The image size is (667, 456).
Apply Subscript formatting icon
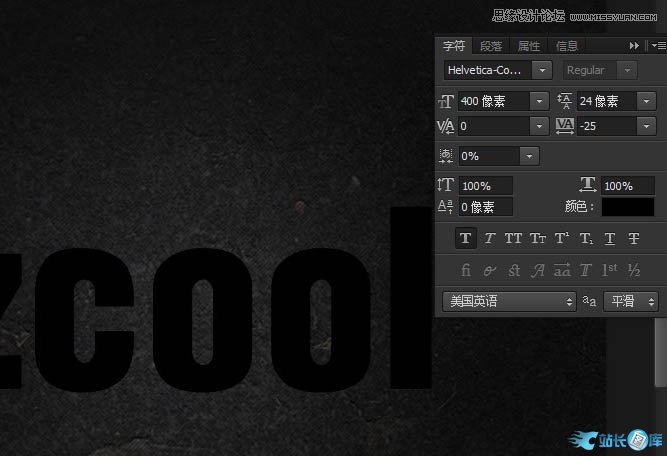586,238
